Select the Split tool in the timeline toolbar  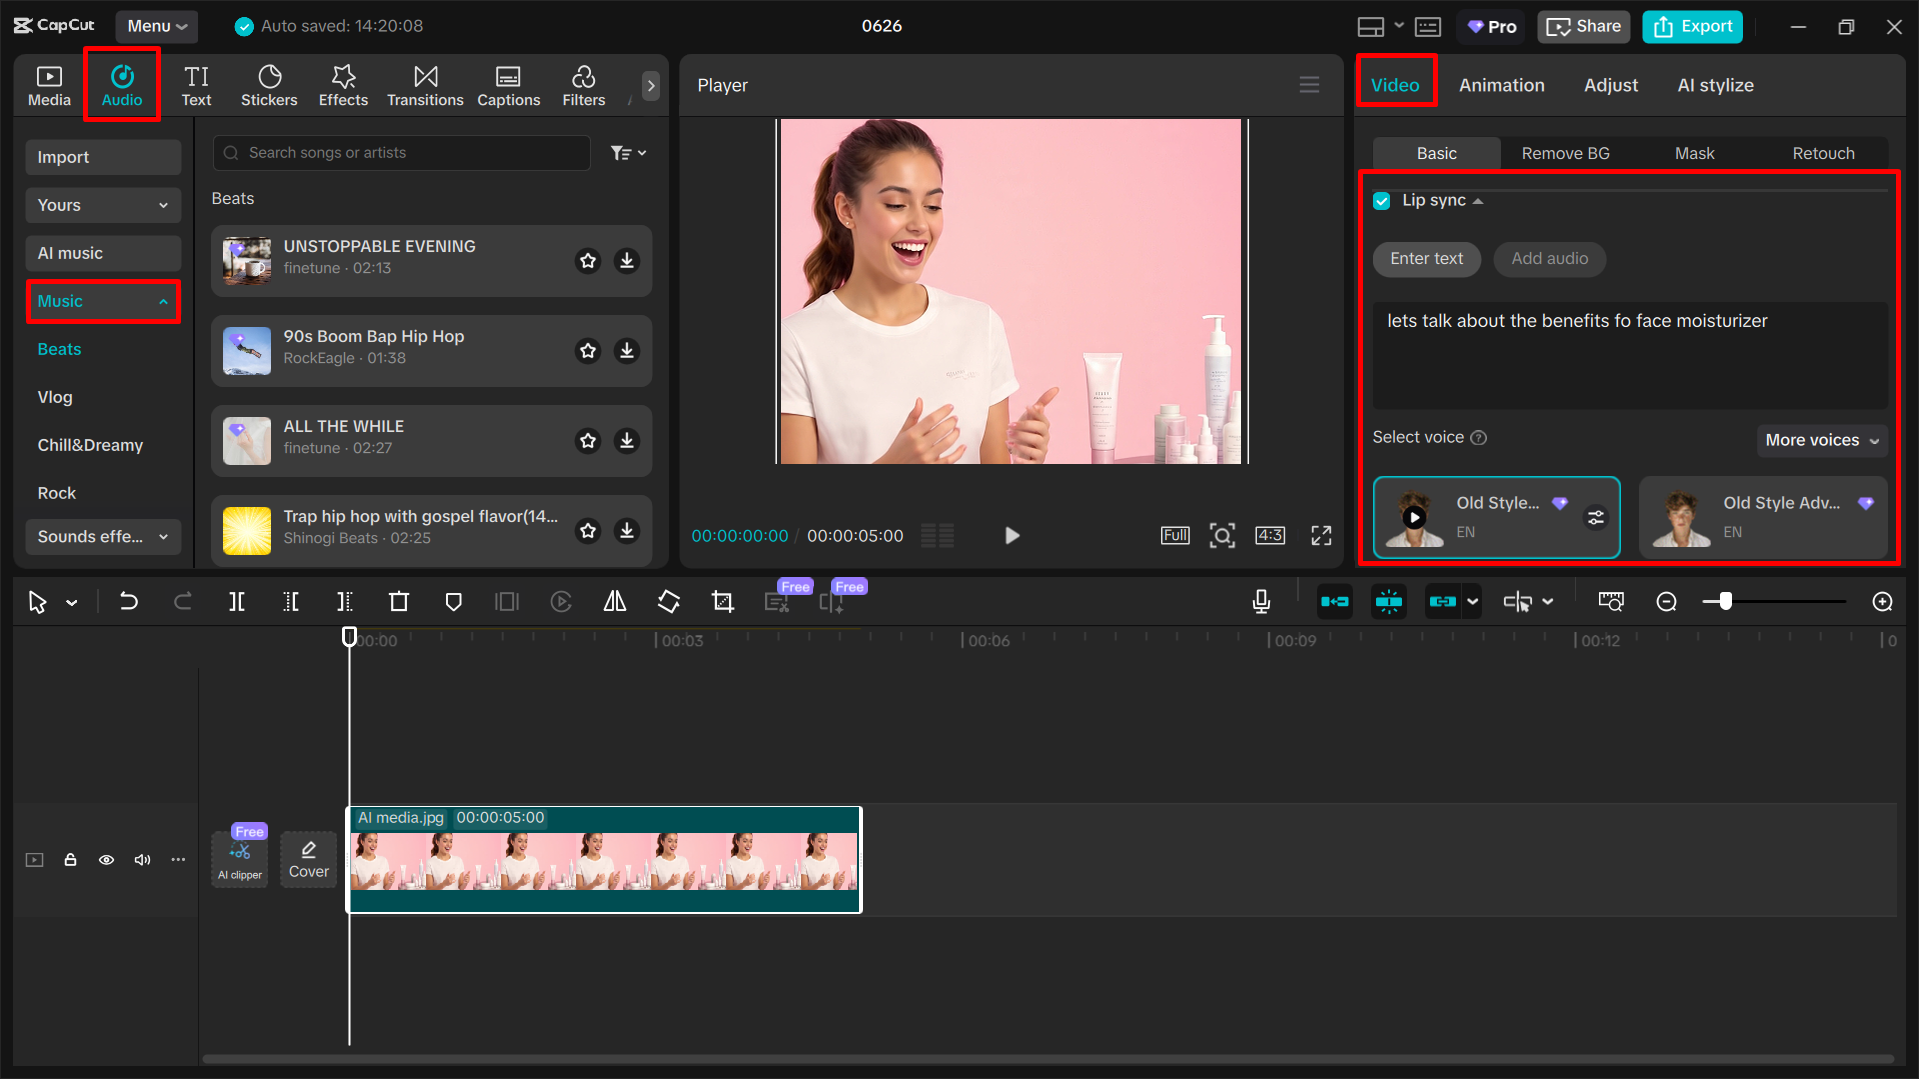point(237,601)
